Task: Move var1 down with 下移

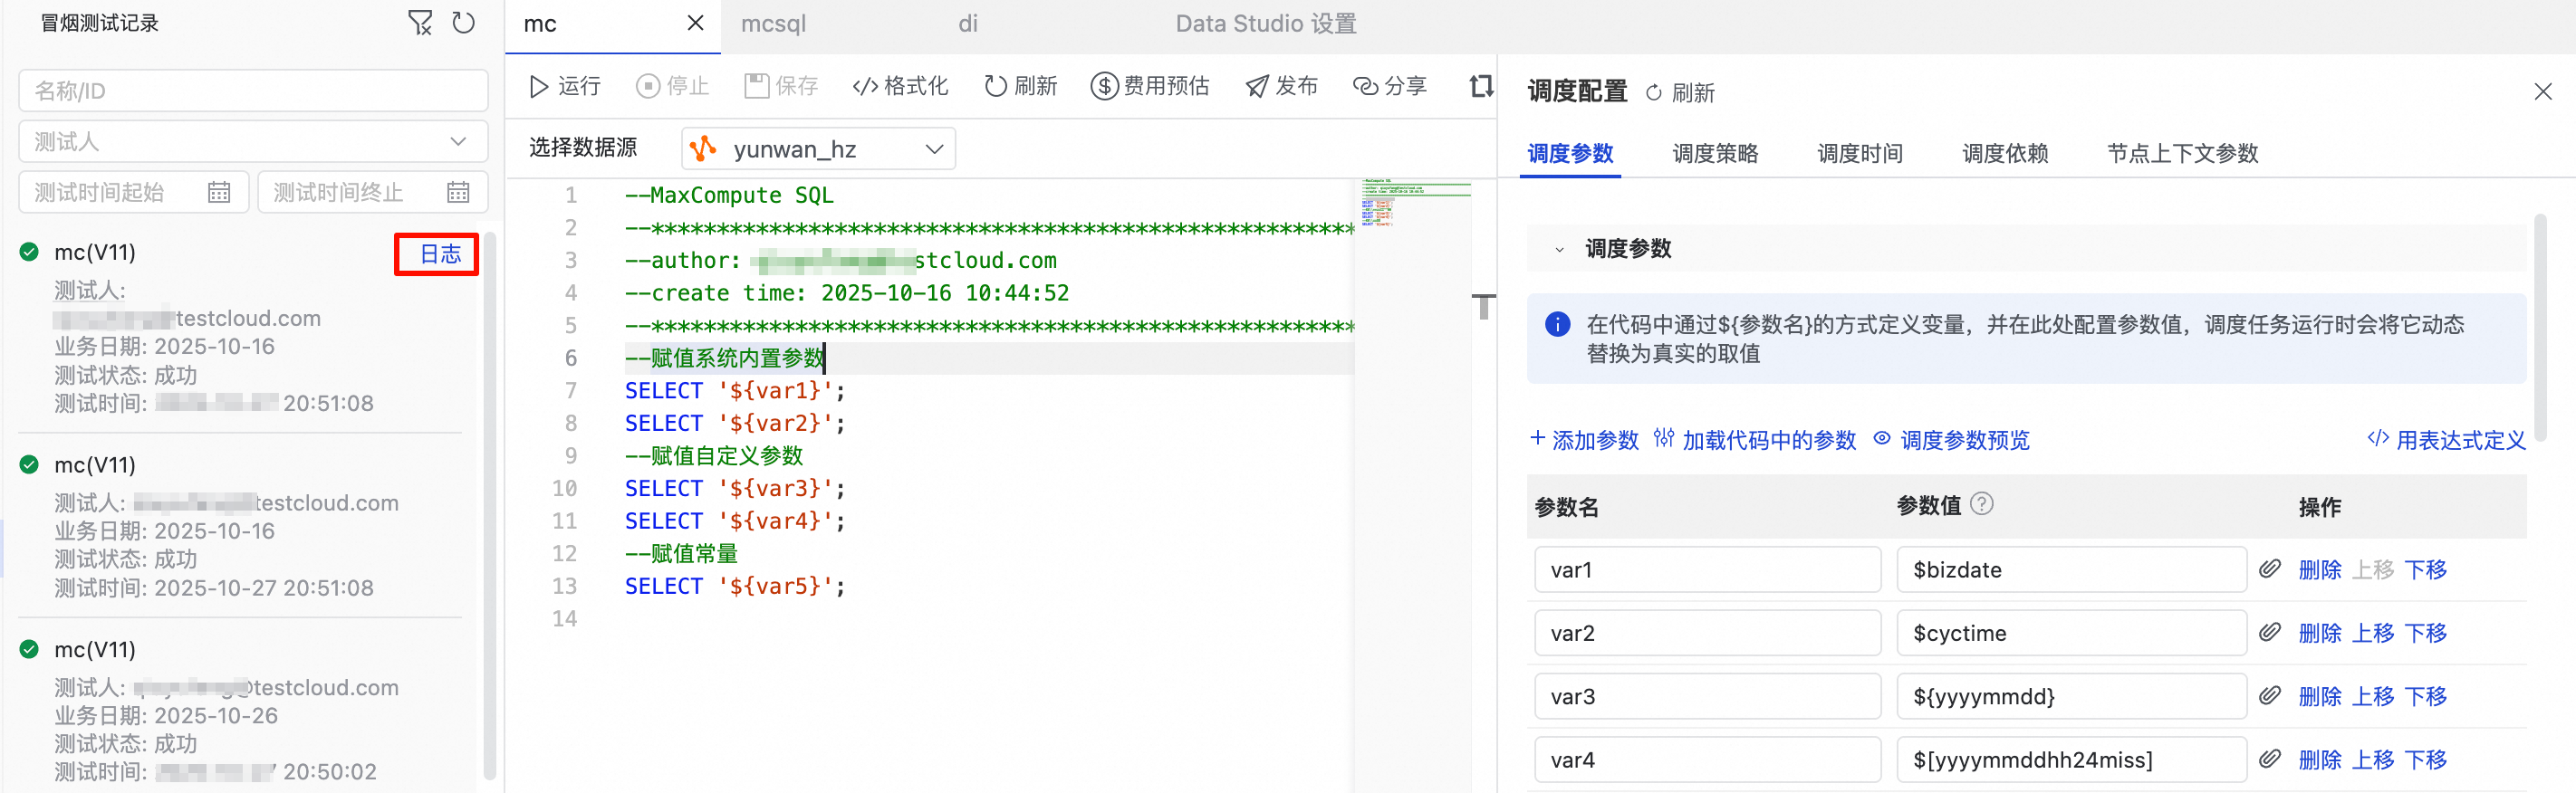Action: pyautogui.click(x=2426, y=570)
